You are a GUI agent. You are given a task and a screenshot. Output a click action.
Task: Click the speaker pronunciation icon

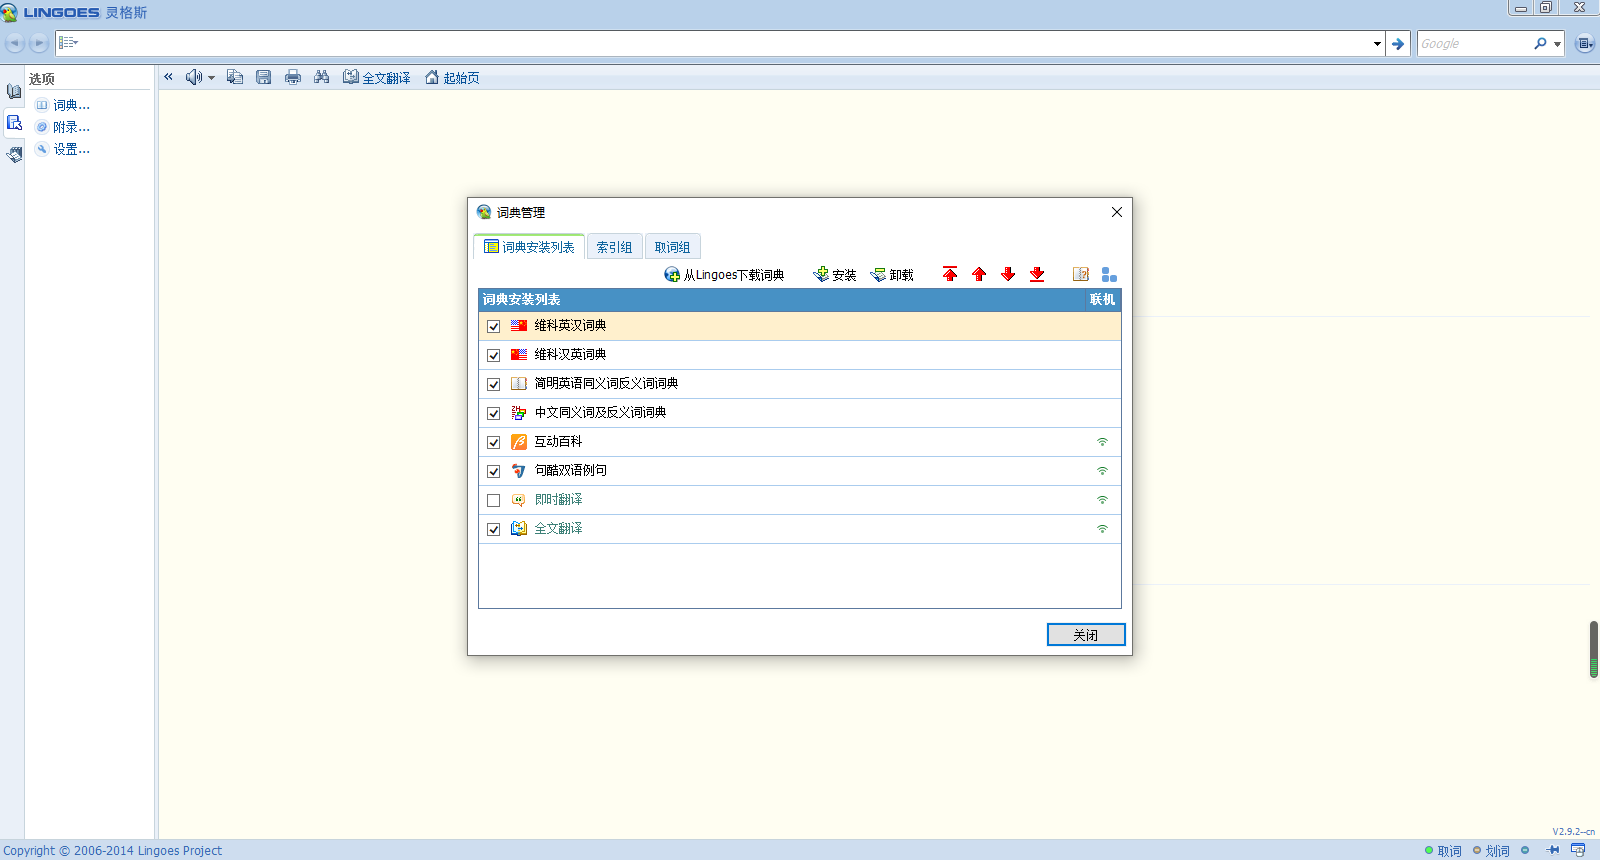click(x=193, y=77)
